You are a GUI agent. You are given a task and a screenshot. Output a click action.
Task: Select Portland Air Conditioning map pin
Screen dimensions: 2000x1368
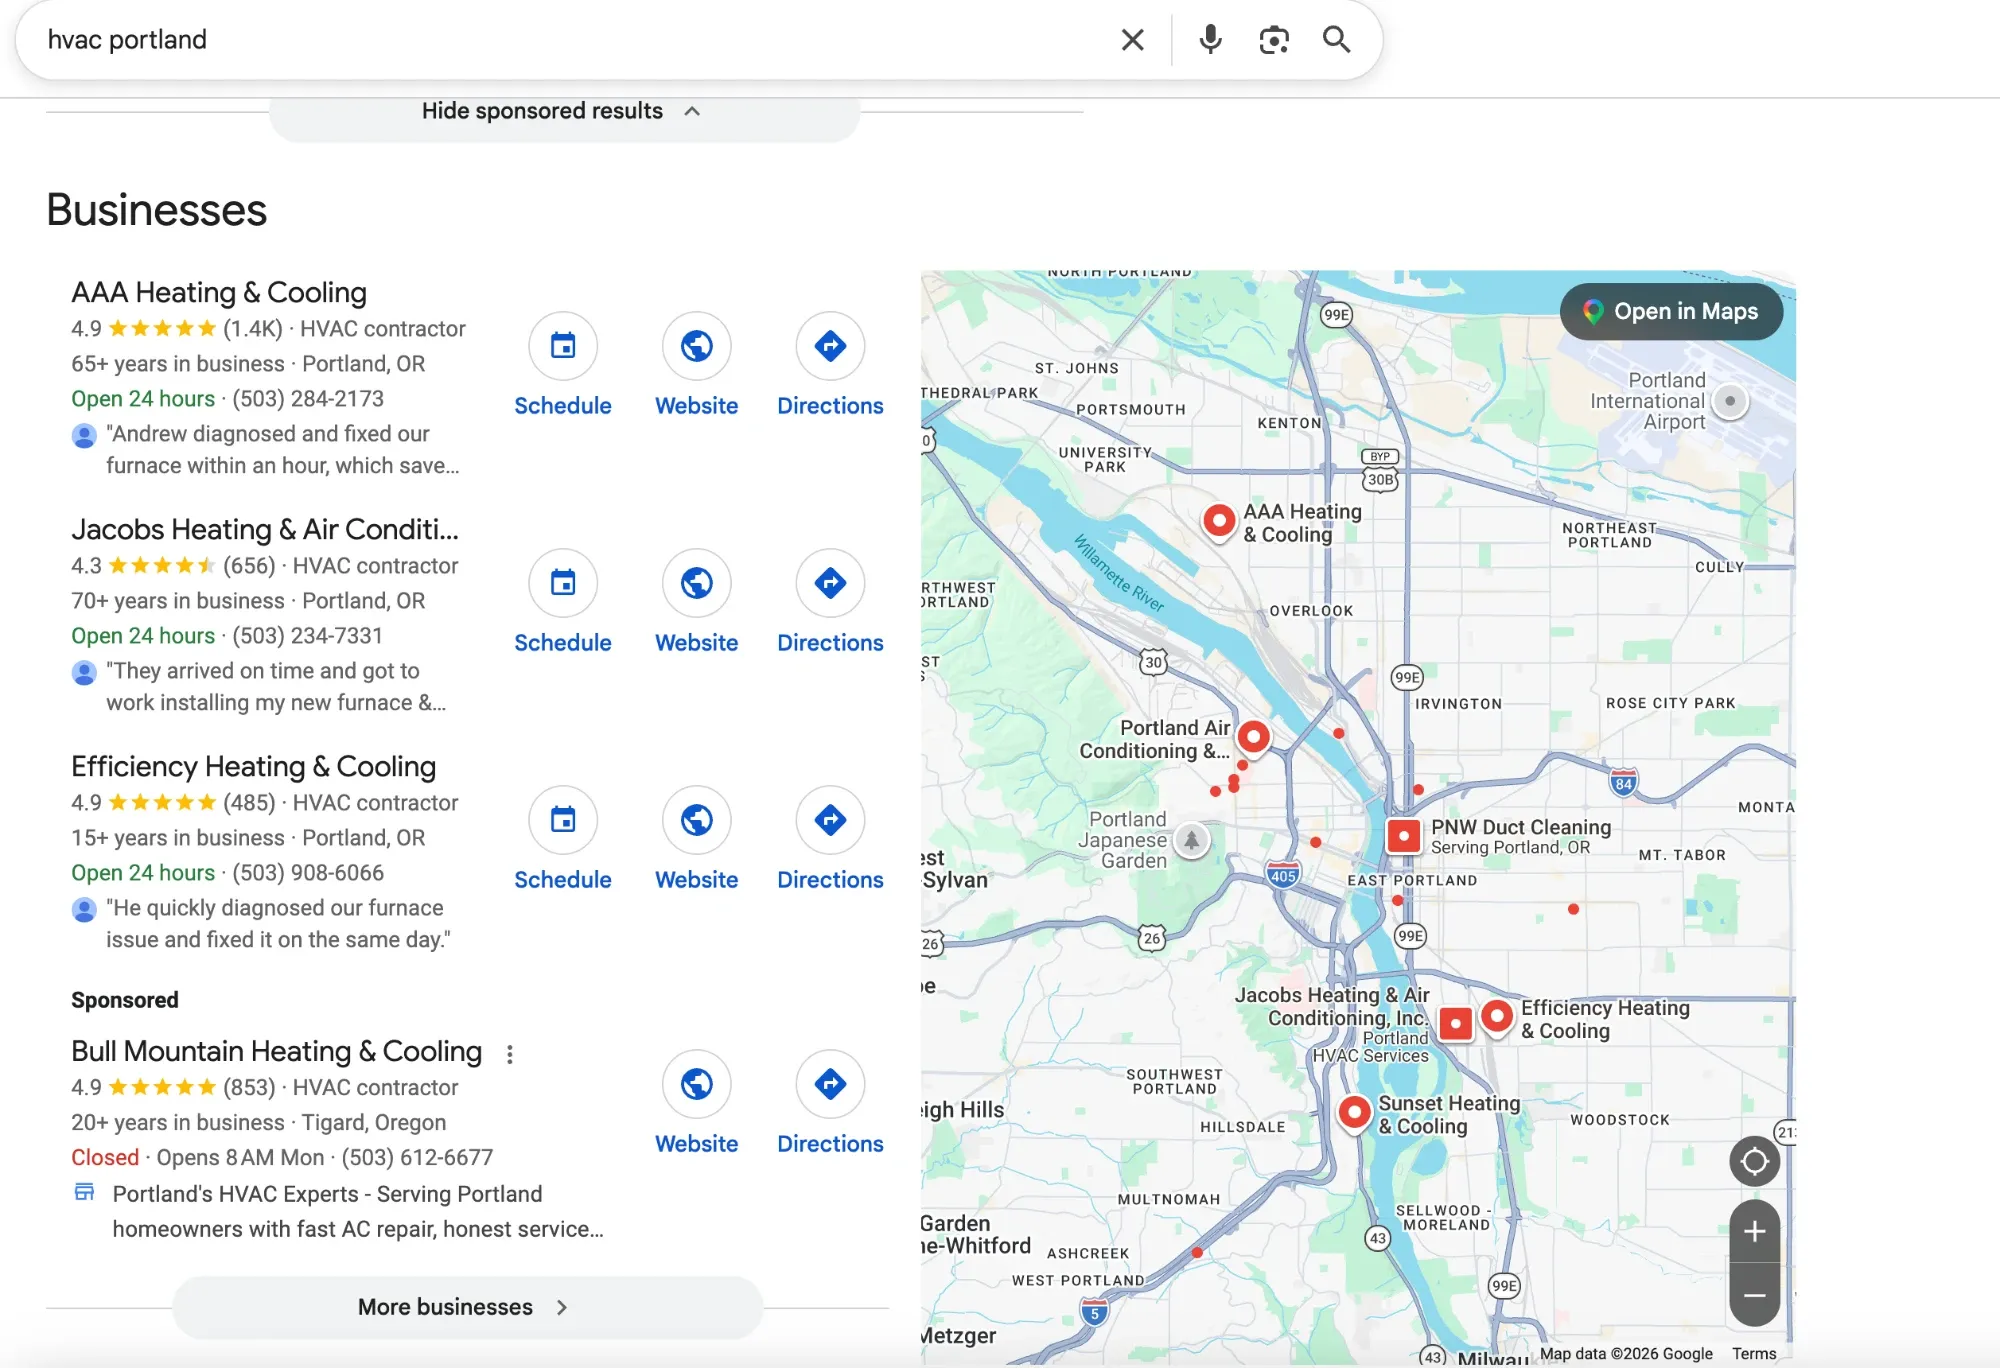point(1253,738)
